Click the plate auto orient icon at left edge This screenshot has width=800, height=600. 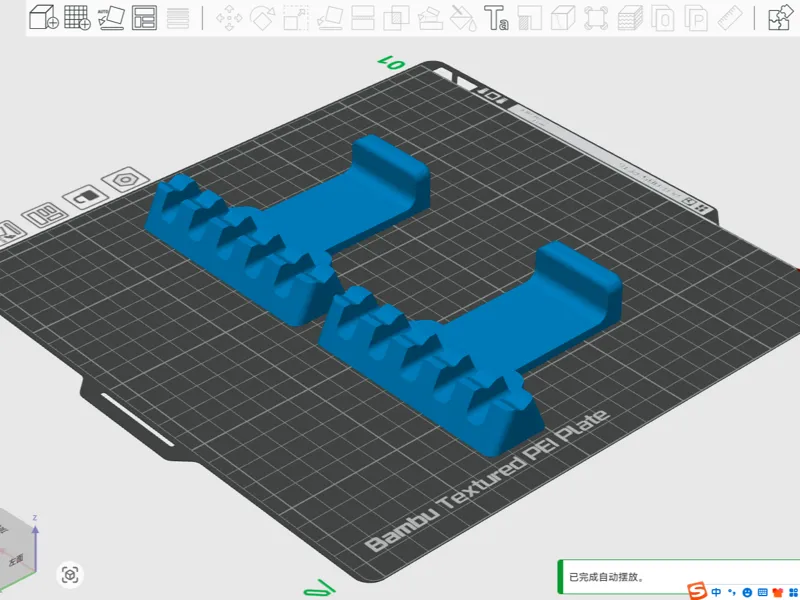(x=10, y=233)
